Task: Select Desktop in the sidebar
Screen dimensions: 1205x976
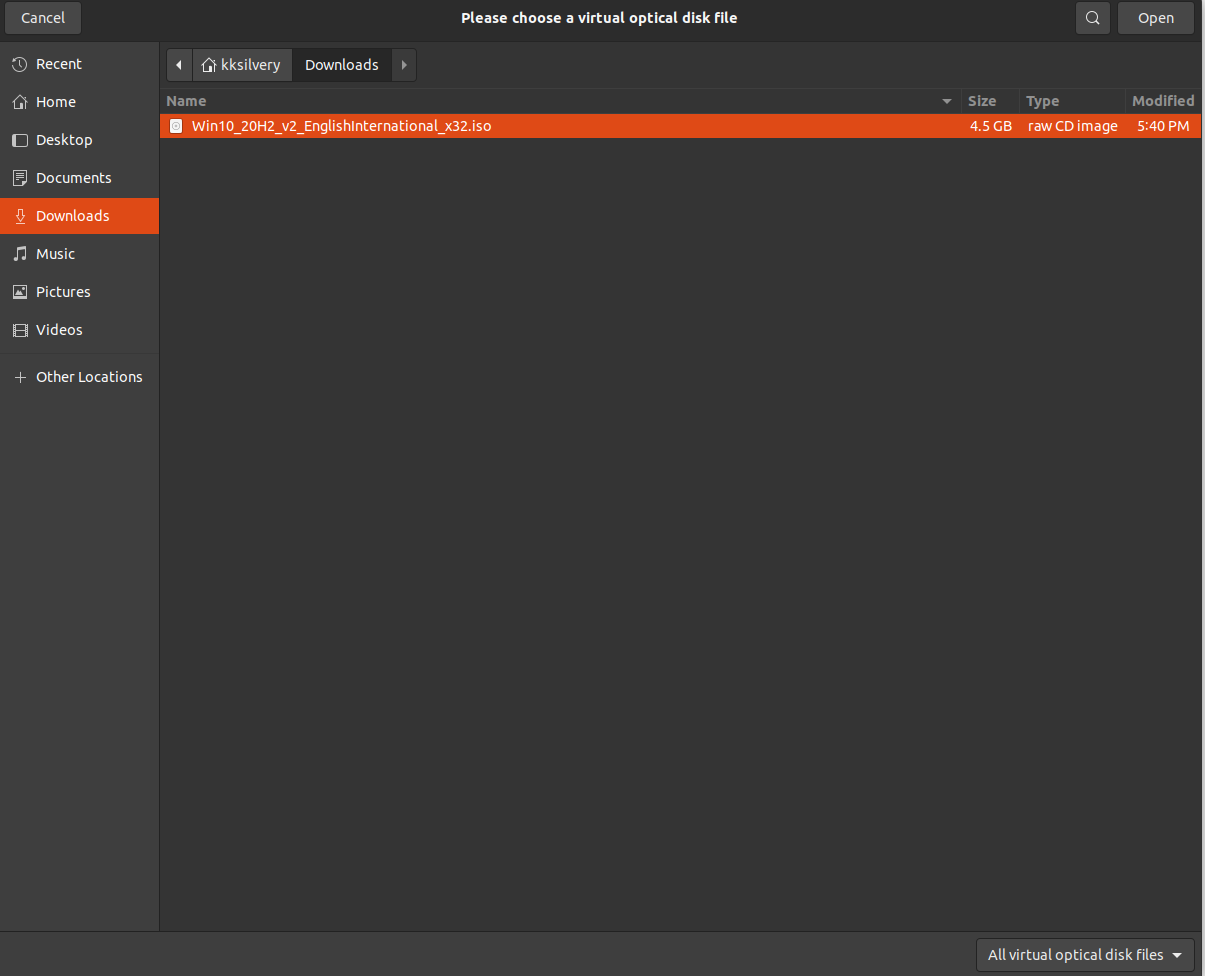Action: tap(79, 140)
